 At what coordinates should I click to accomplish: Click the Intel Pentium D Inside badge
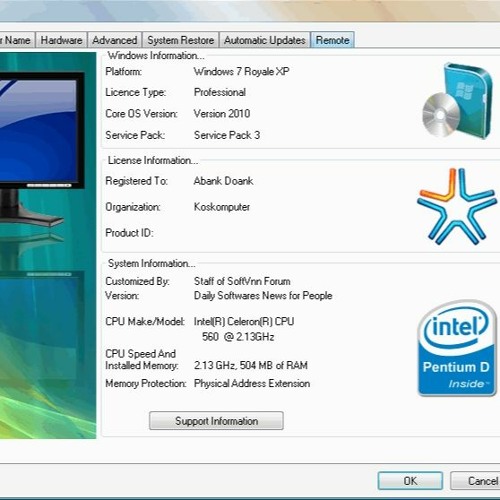pos(457,348)
